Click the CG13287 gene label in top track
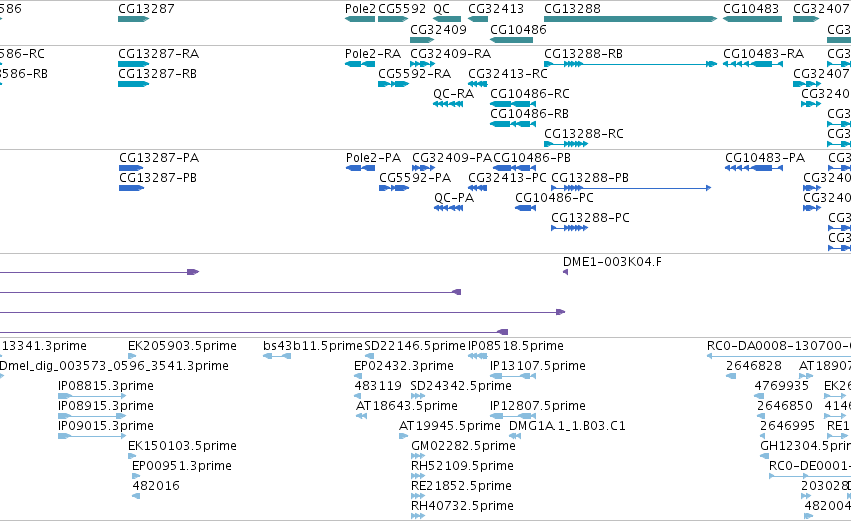 tap(146, 9)
